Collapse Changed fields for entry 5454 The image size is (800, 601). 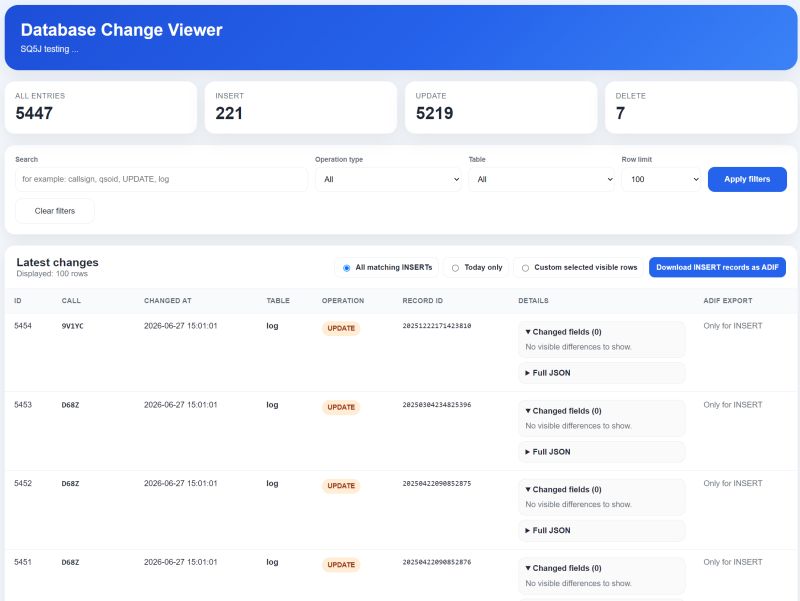(x=563, y=332)
